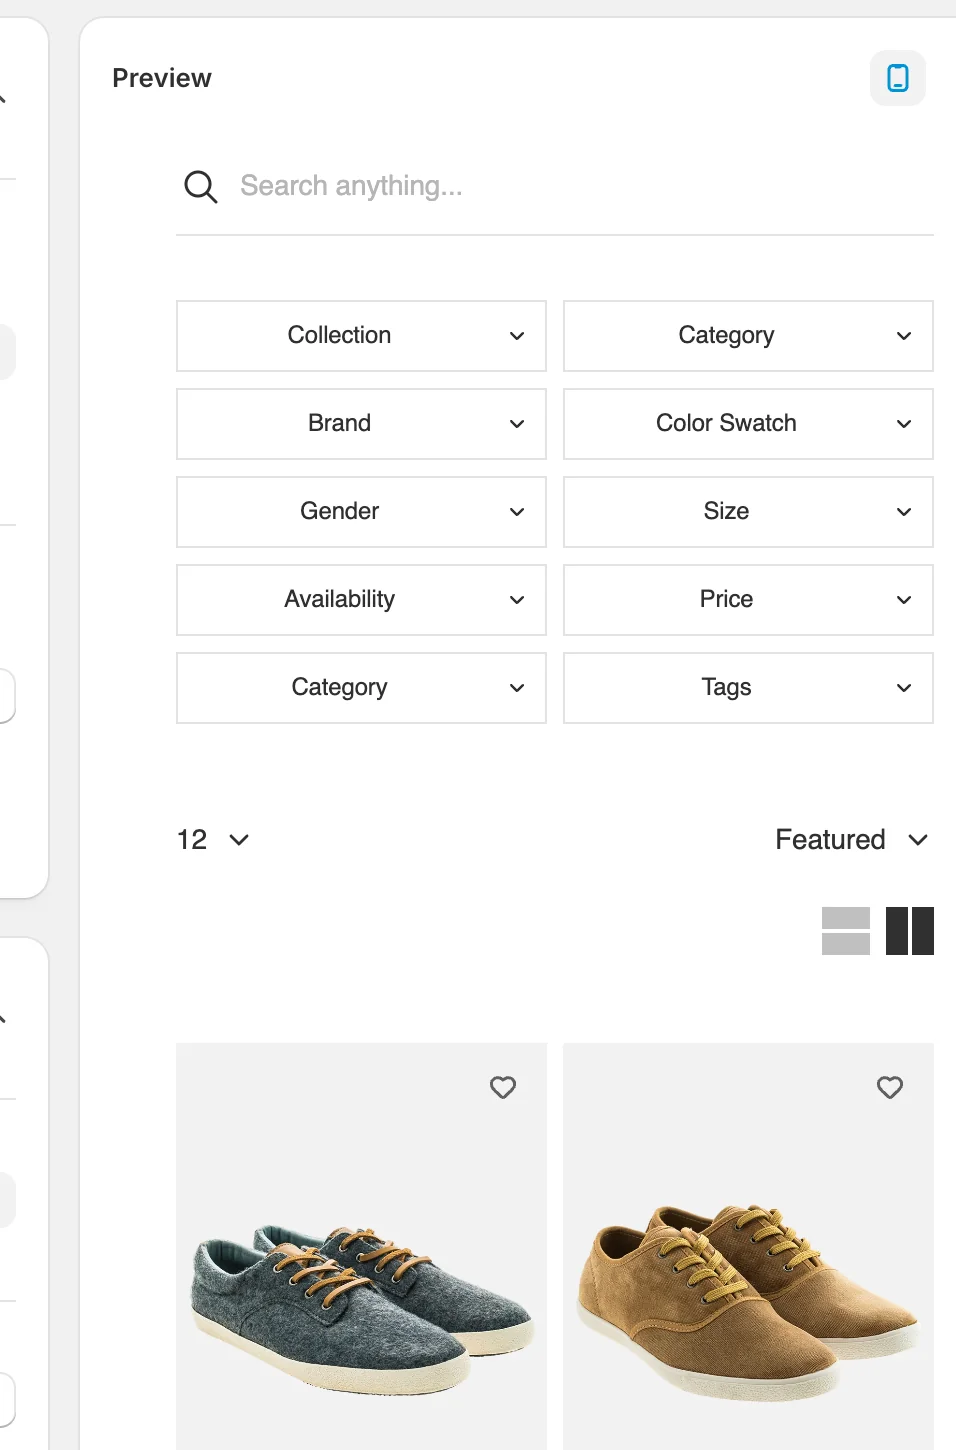Expand the Tags filter
Screen dimensions: 956x1450
tap(748, 688)
